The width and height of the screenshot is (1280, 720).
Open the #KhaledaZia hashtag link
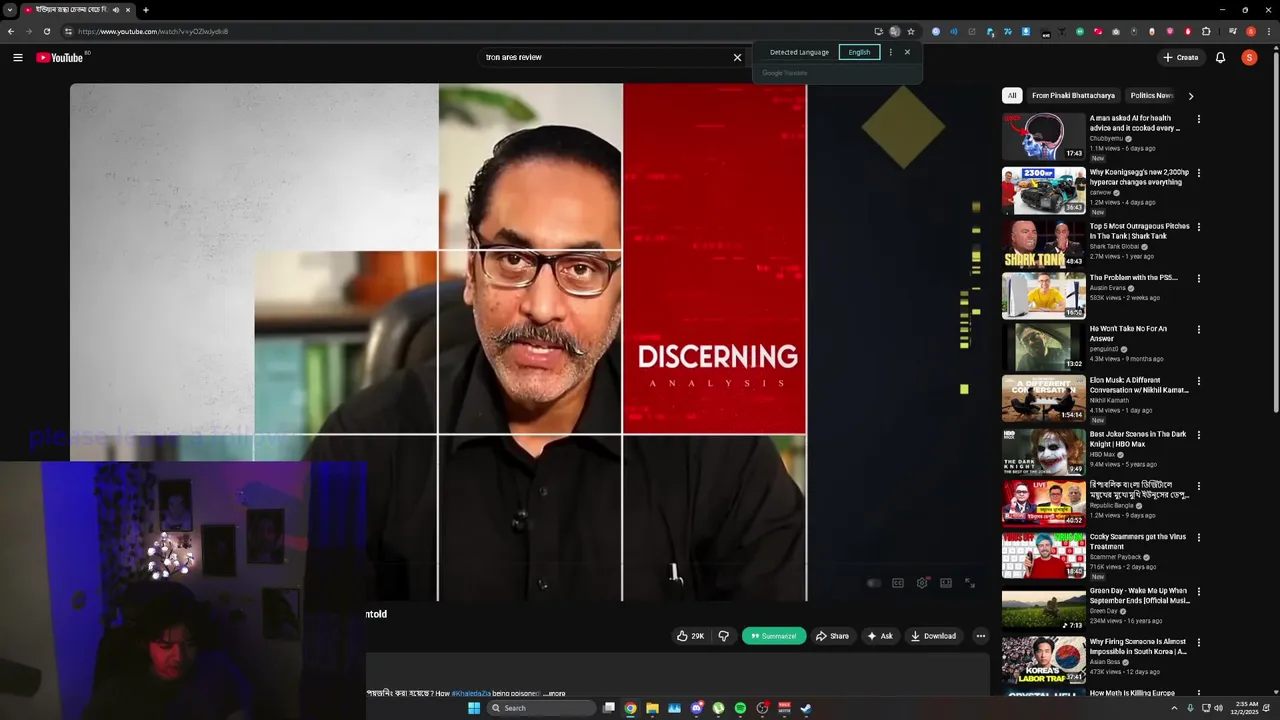pyautogui.click(x=471, y=693)
